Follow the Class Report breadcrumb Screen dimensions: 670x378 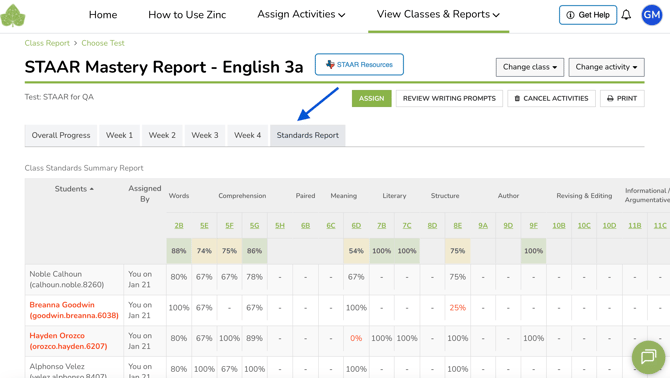point(47,43)
